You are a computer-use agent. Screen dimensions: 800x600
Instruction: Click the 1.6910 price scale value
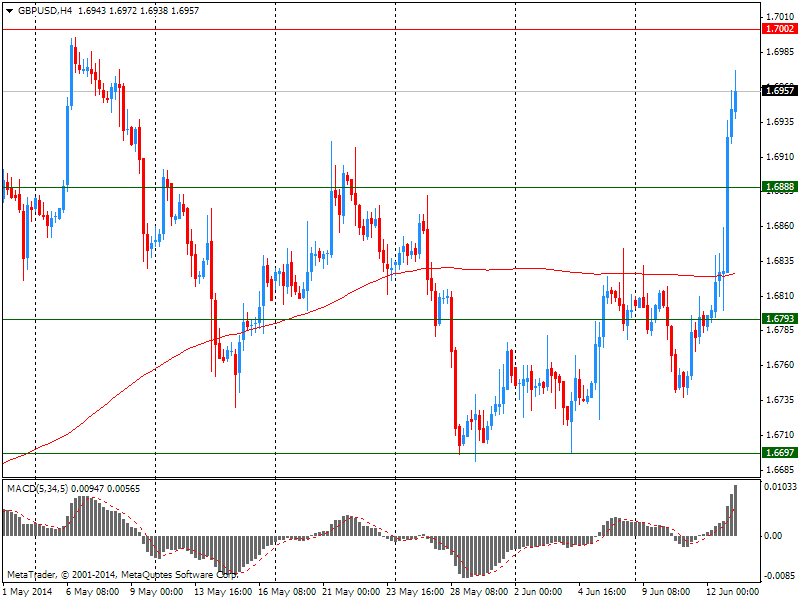[780, 156]
